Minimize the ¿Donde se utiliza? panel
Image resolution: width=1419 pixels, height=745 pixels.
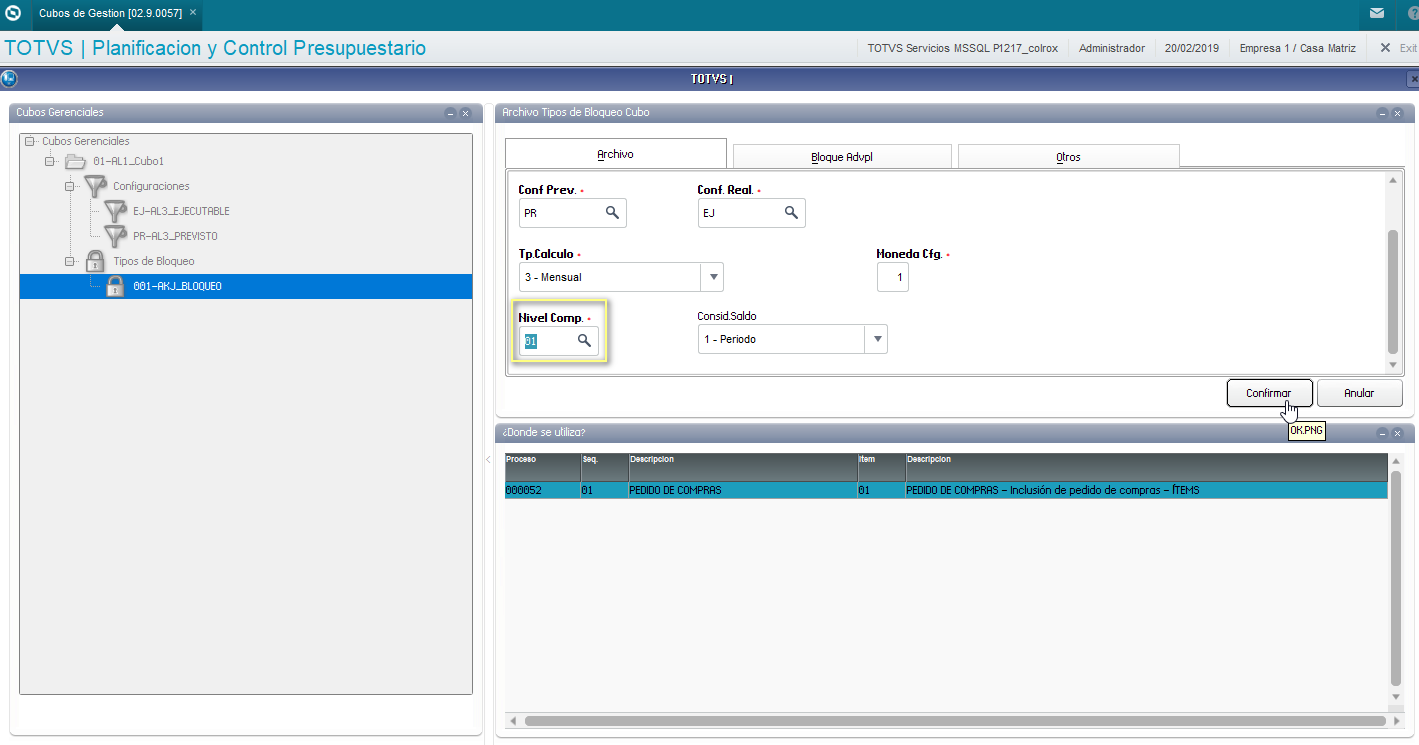pyautogui.click(x=1382, y=433)
